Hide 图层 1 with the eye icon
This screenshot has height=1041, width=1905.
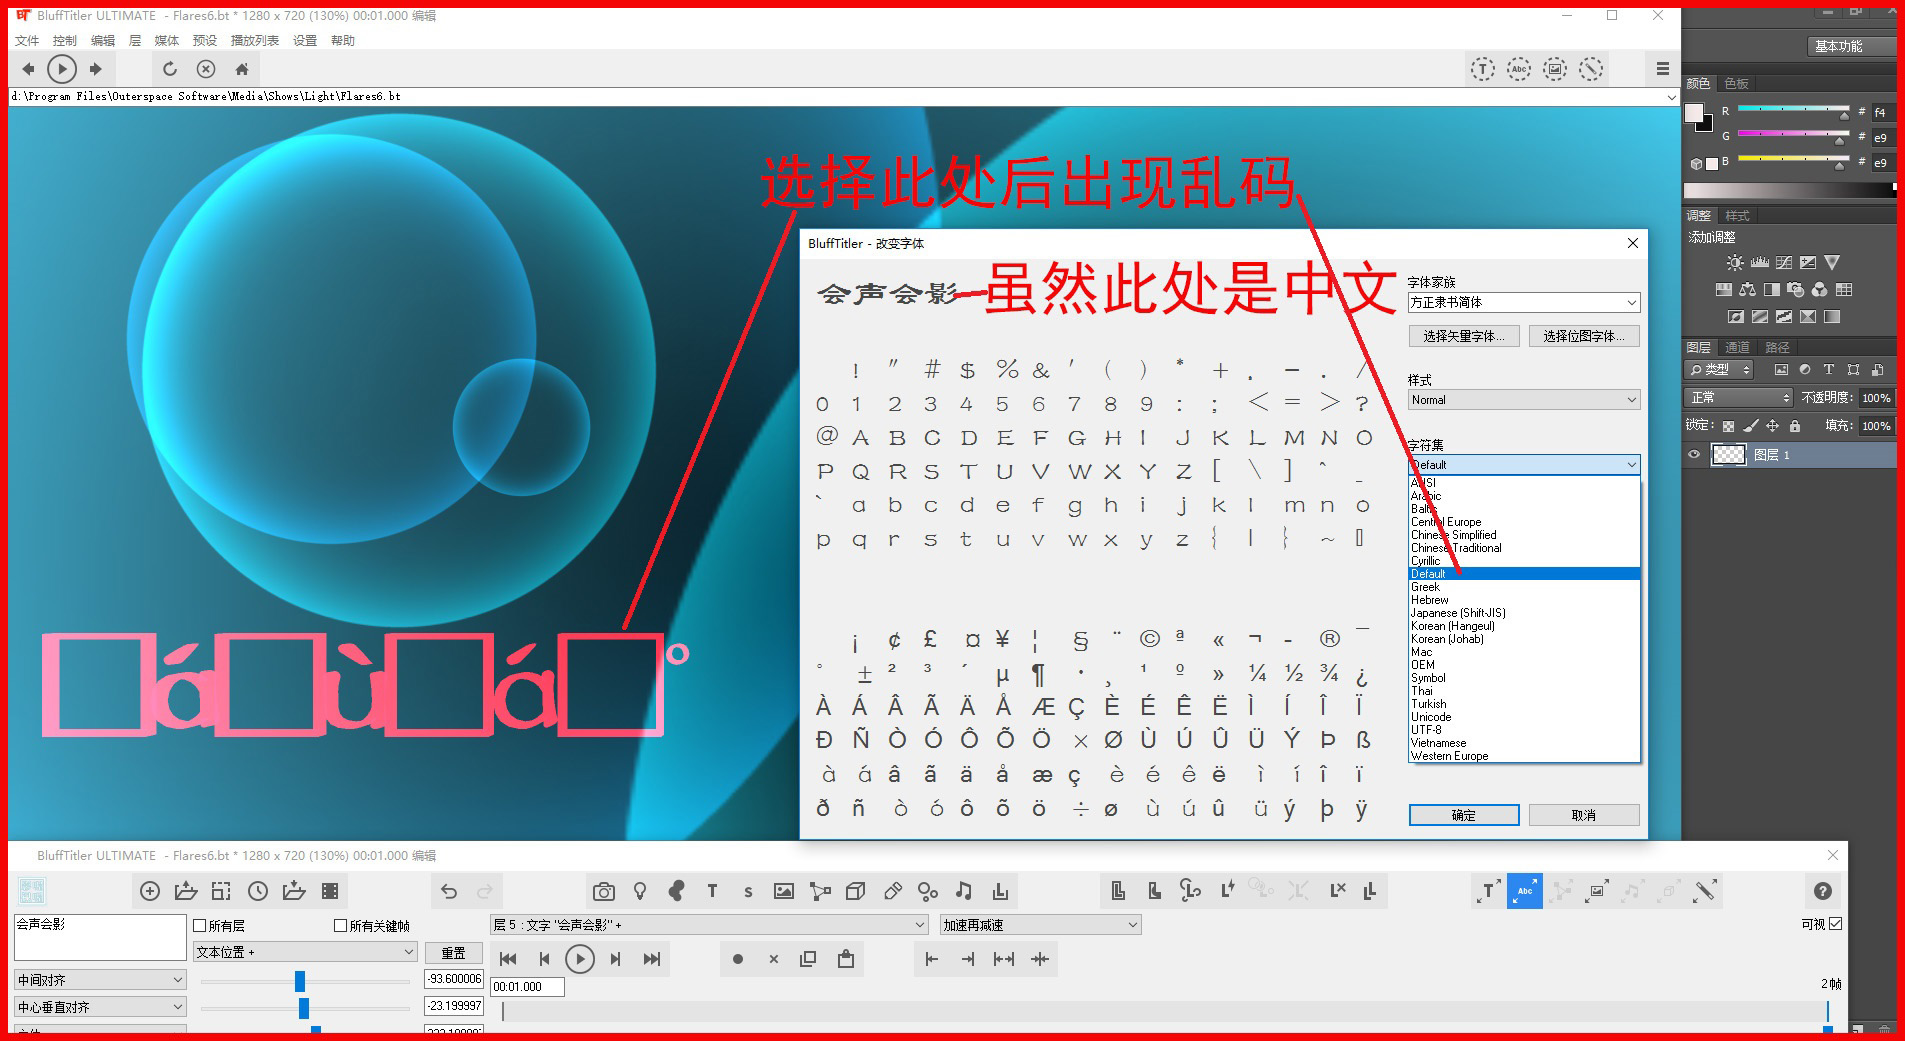coord(1694,455)
